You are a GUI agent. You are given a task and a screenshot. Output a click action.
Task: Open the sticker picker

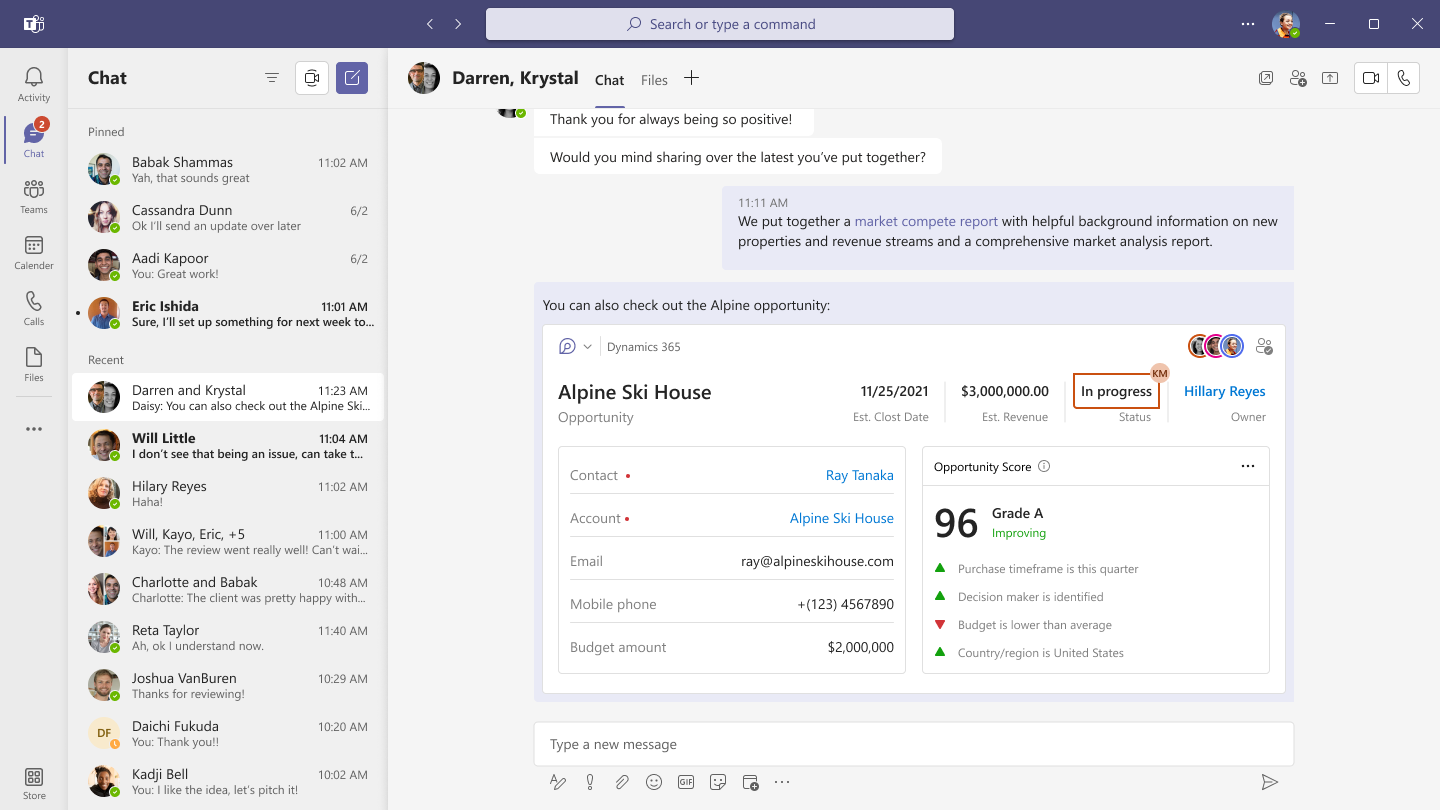pos(718,782)
